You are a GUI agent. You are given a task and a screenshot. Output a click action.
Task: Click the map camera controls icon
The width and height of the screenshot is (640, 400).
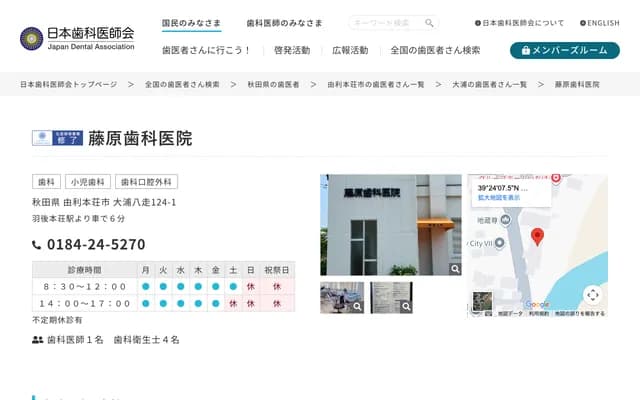(592, 295)
